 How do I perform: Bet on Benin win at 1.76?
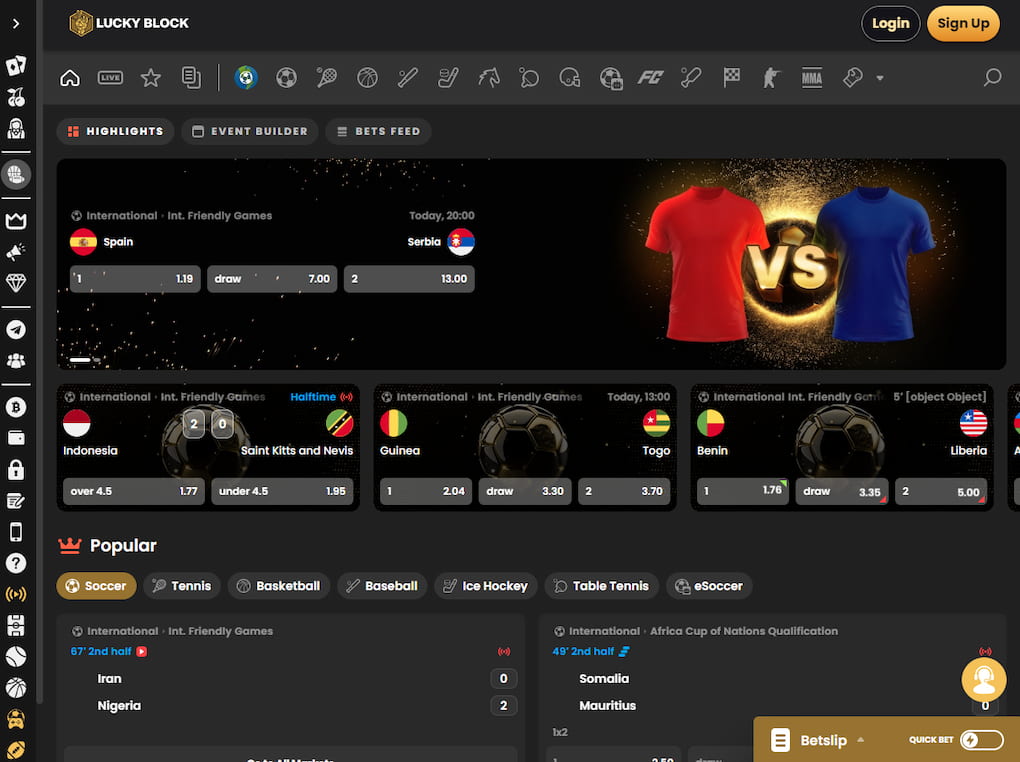pos(743,491)
